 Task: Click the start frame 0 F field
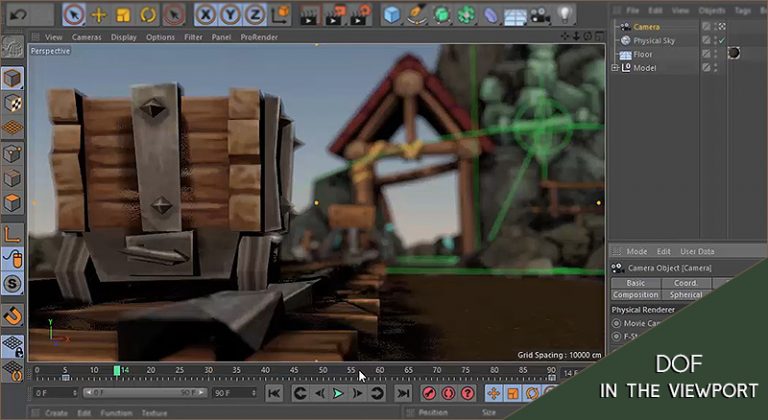coord(55,393)
